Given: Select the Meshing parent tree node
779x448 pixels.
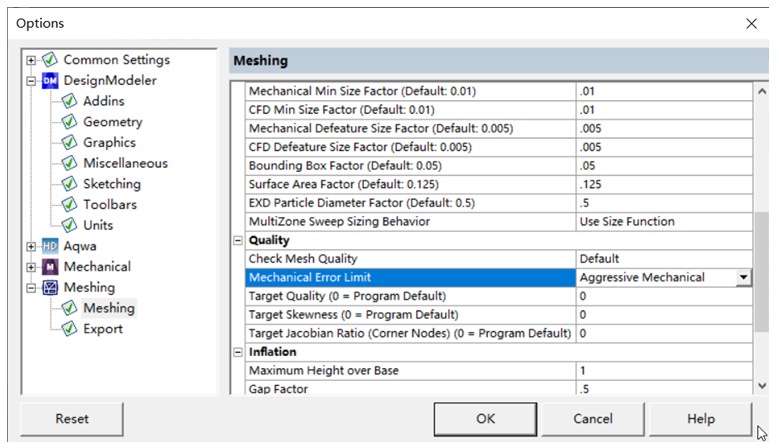Looking at the screenshot, I should [89, 288].
